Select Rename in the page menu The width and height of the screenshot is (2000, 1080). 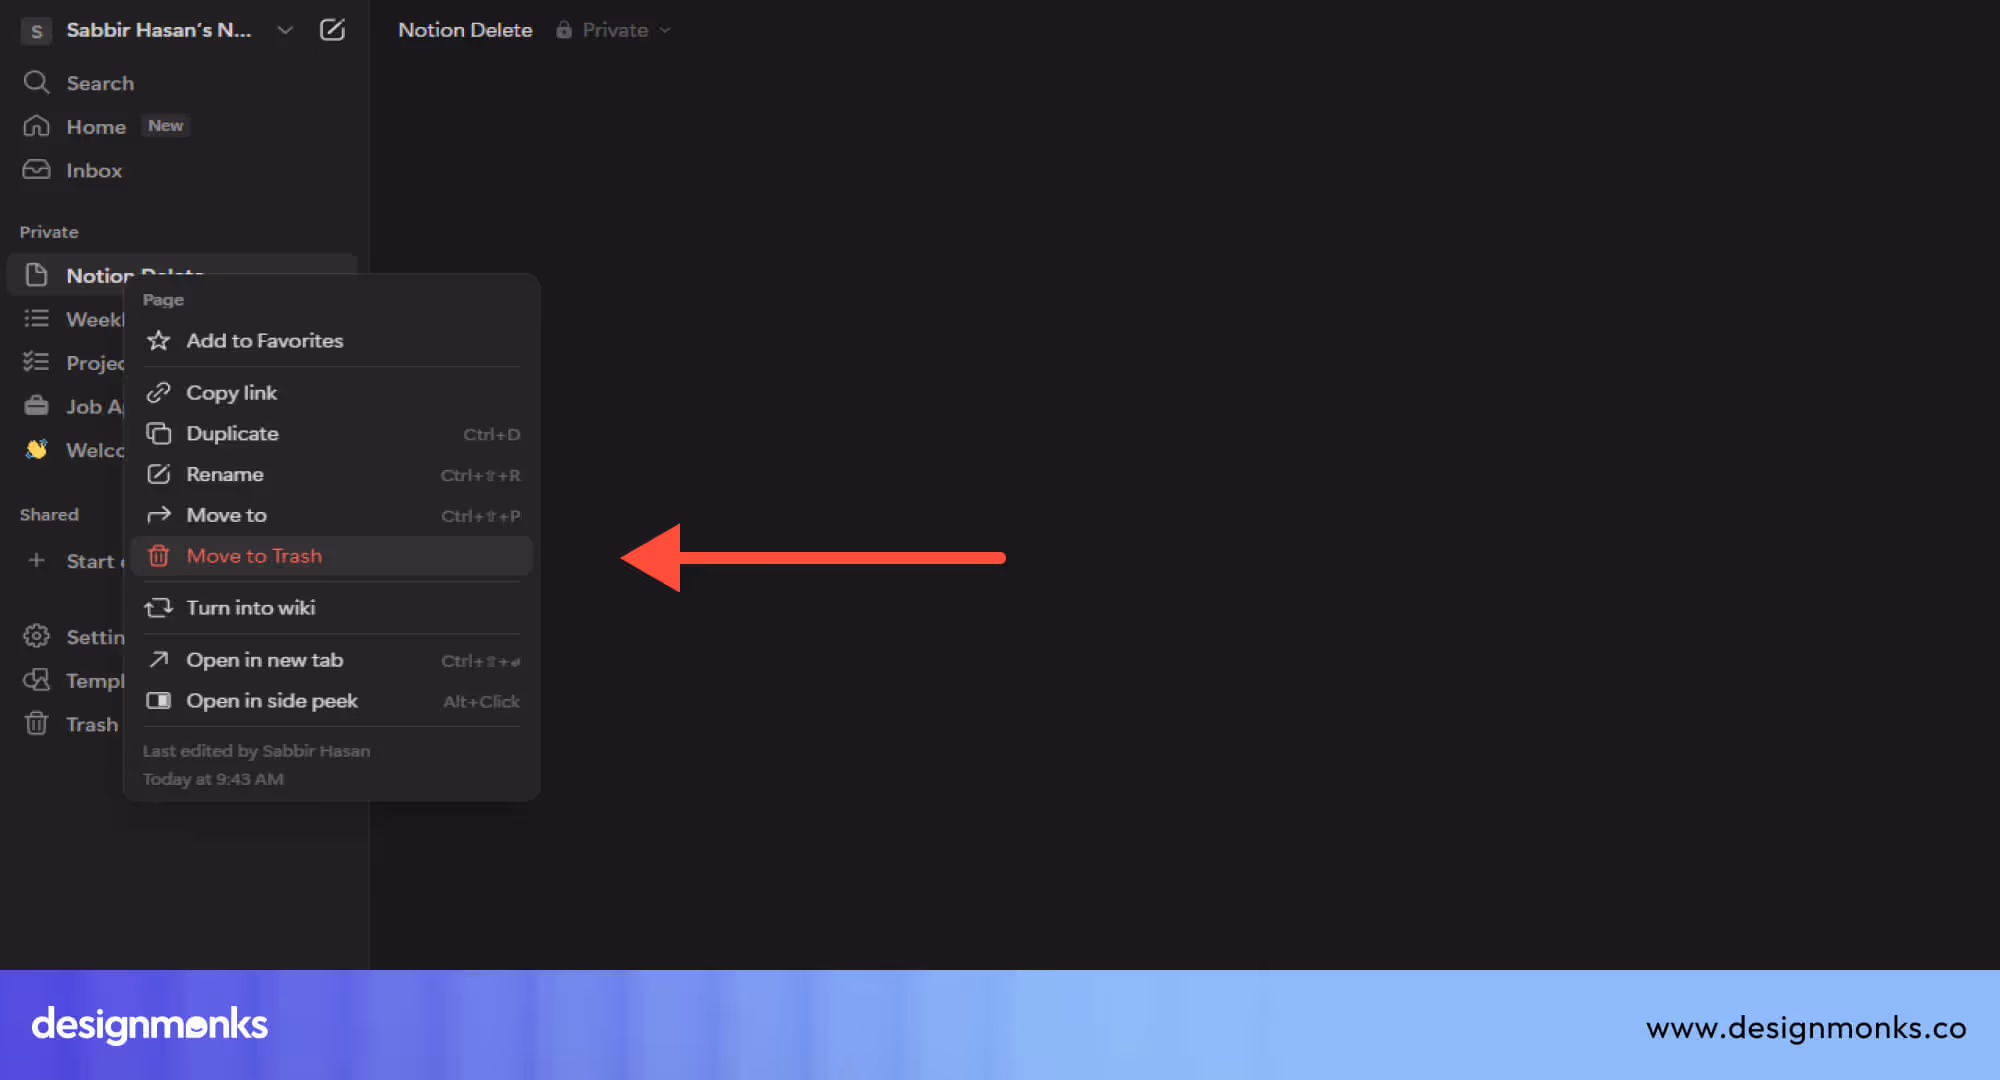point(225,475)
